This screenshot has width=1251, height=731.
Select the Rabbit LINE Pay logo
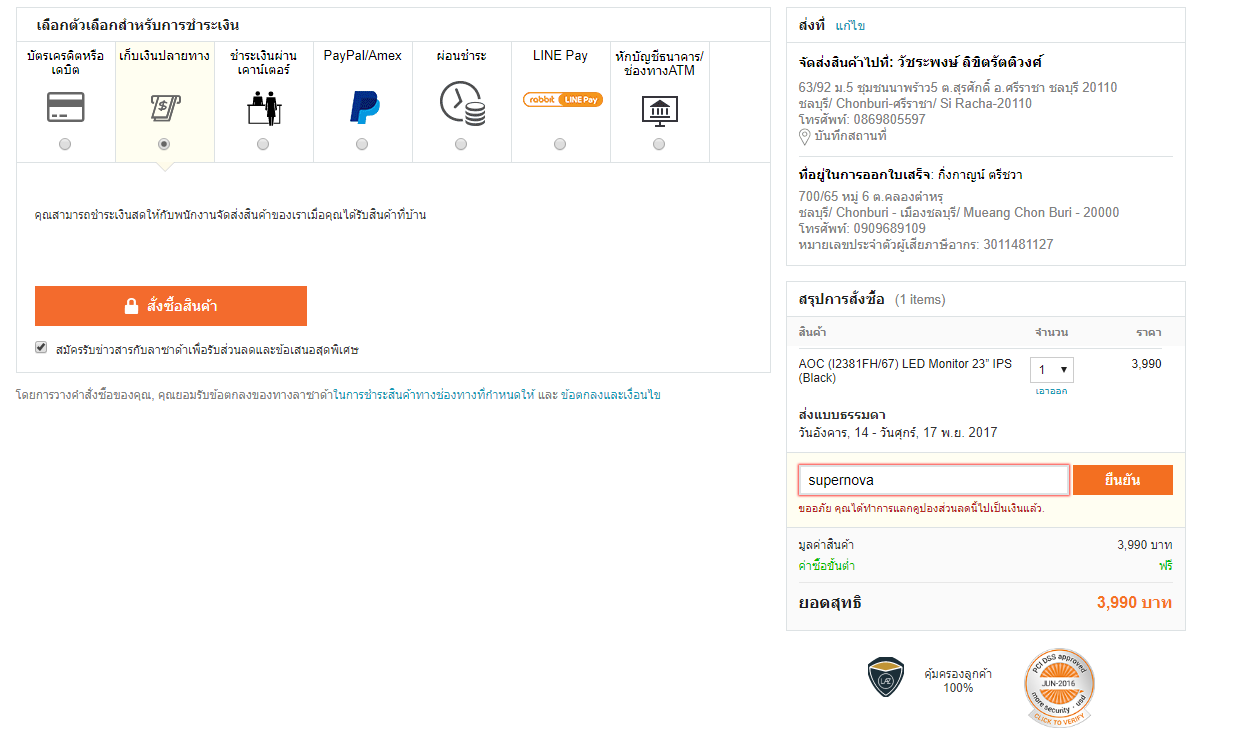[562, 99]
